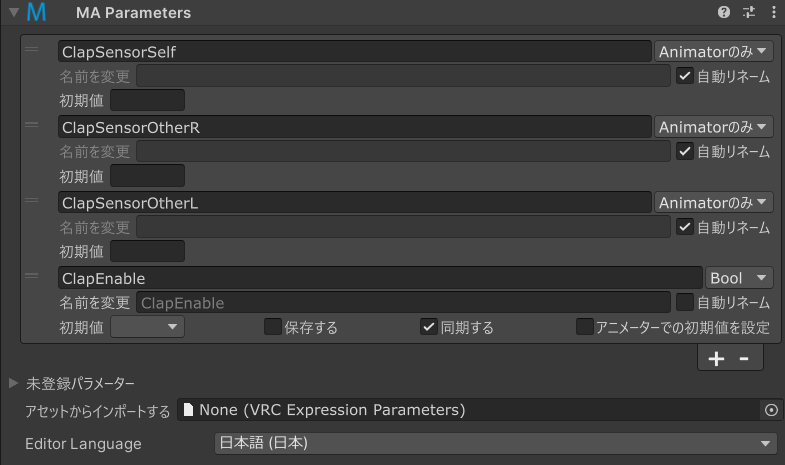Click the Modular Avatar M logo icon

37,12
